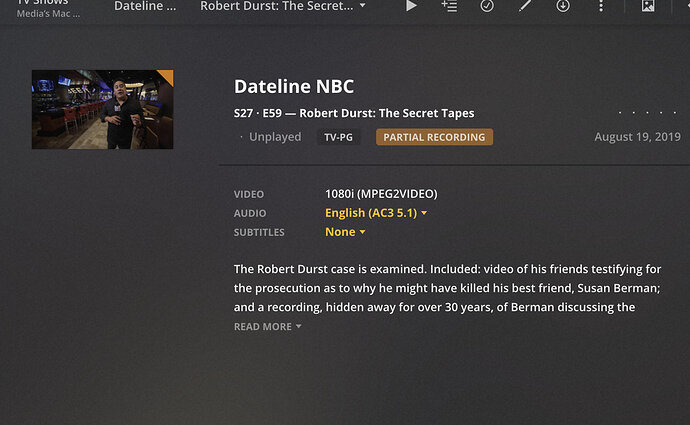690x425 pixels.
Task: Open the Robert Durst episode dropdown breadcrumb
Action: pyautogui.click(x=283, y=6)
